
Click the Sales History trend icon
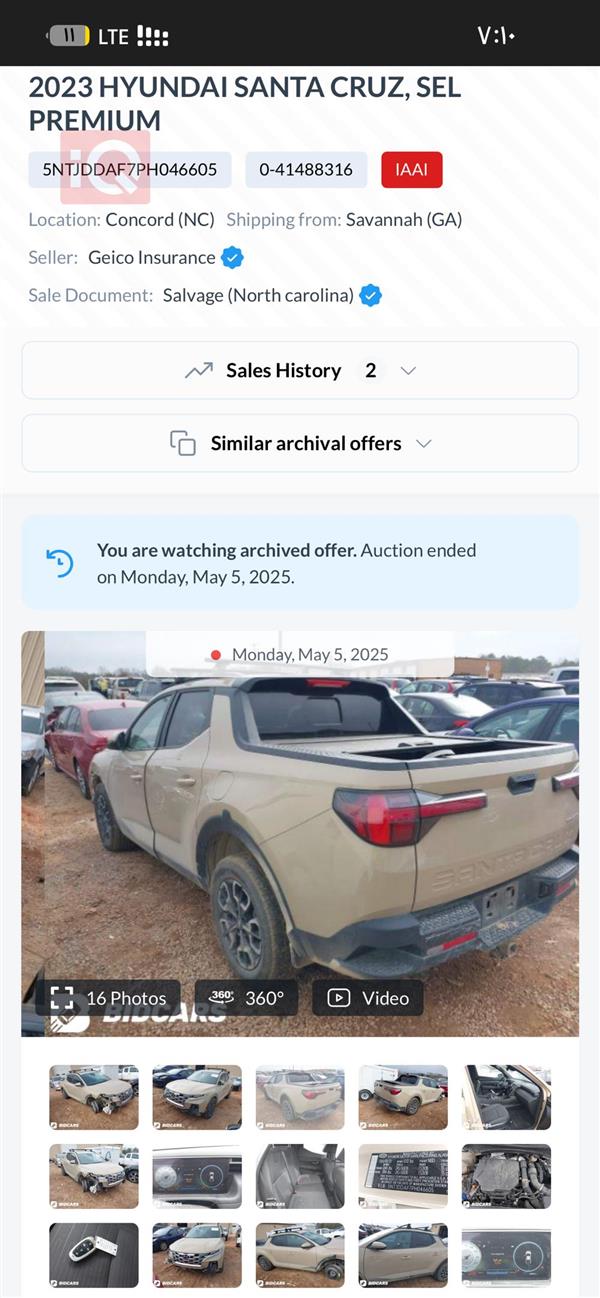pos(199,370)
